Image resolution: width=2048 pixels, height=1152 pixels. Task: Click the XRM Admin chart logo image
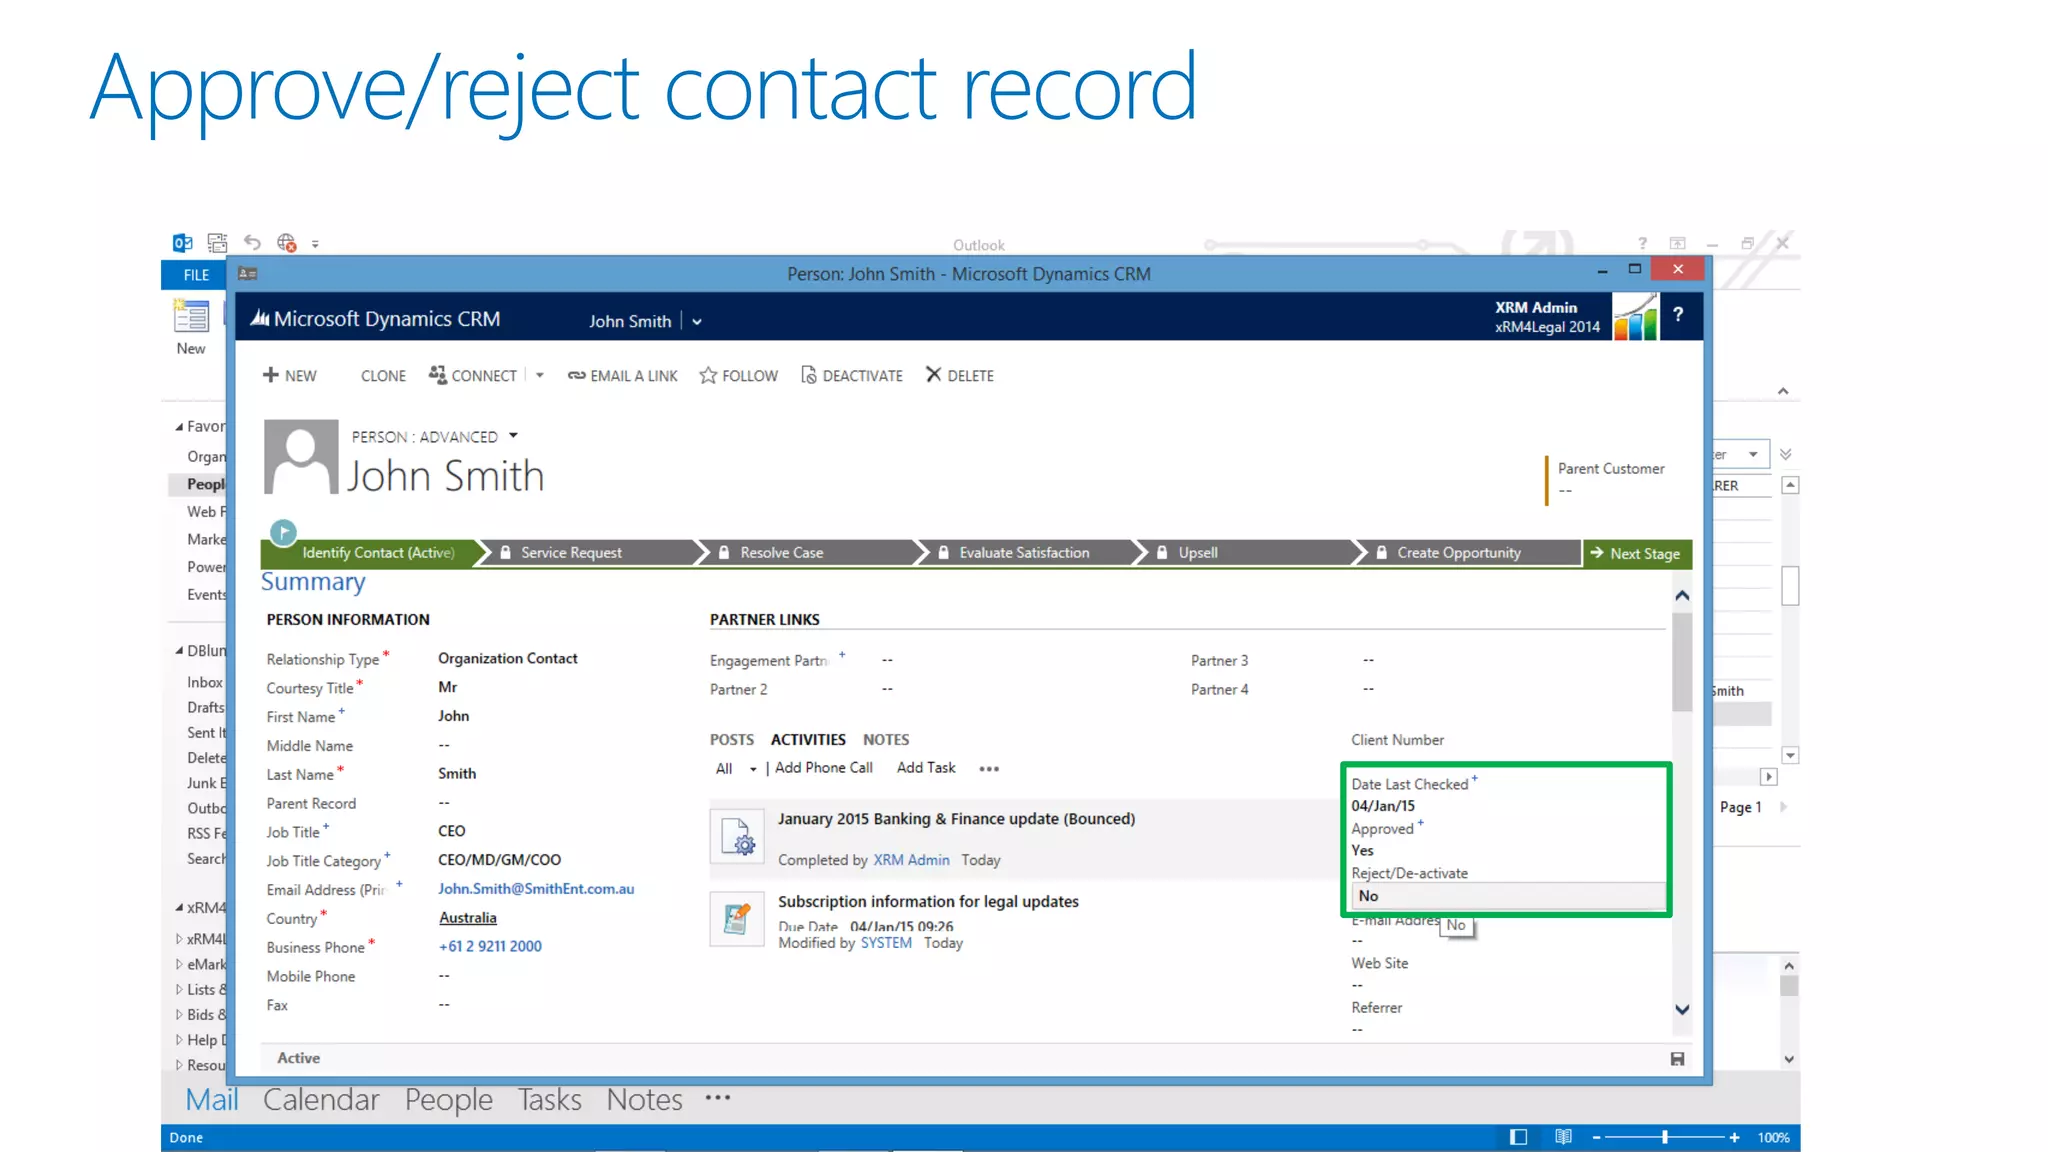(x=1635, y=317)
